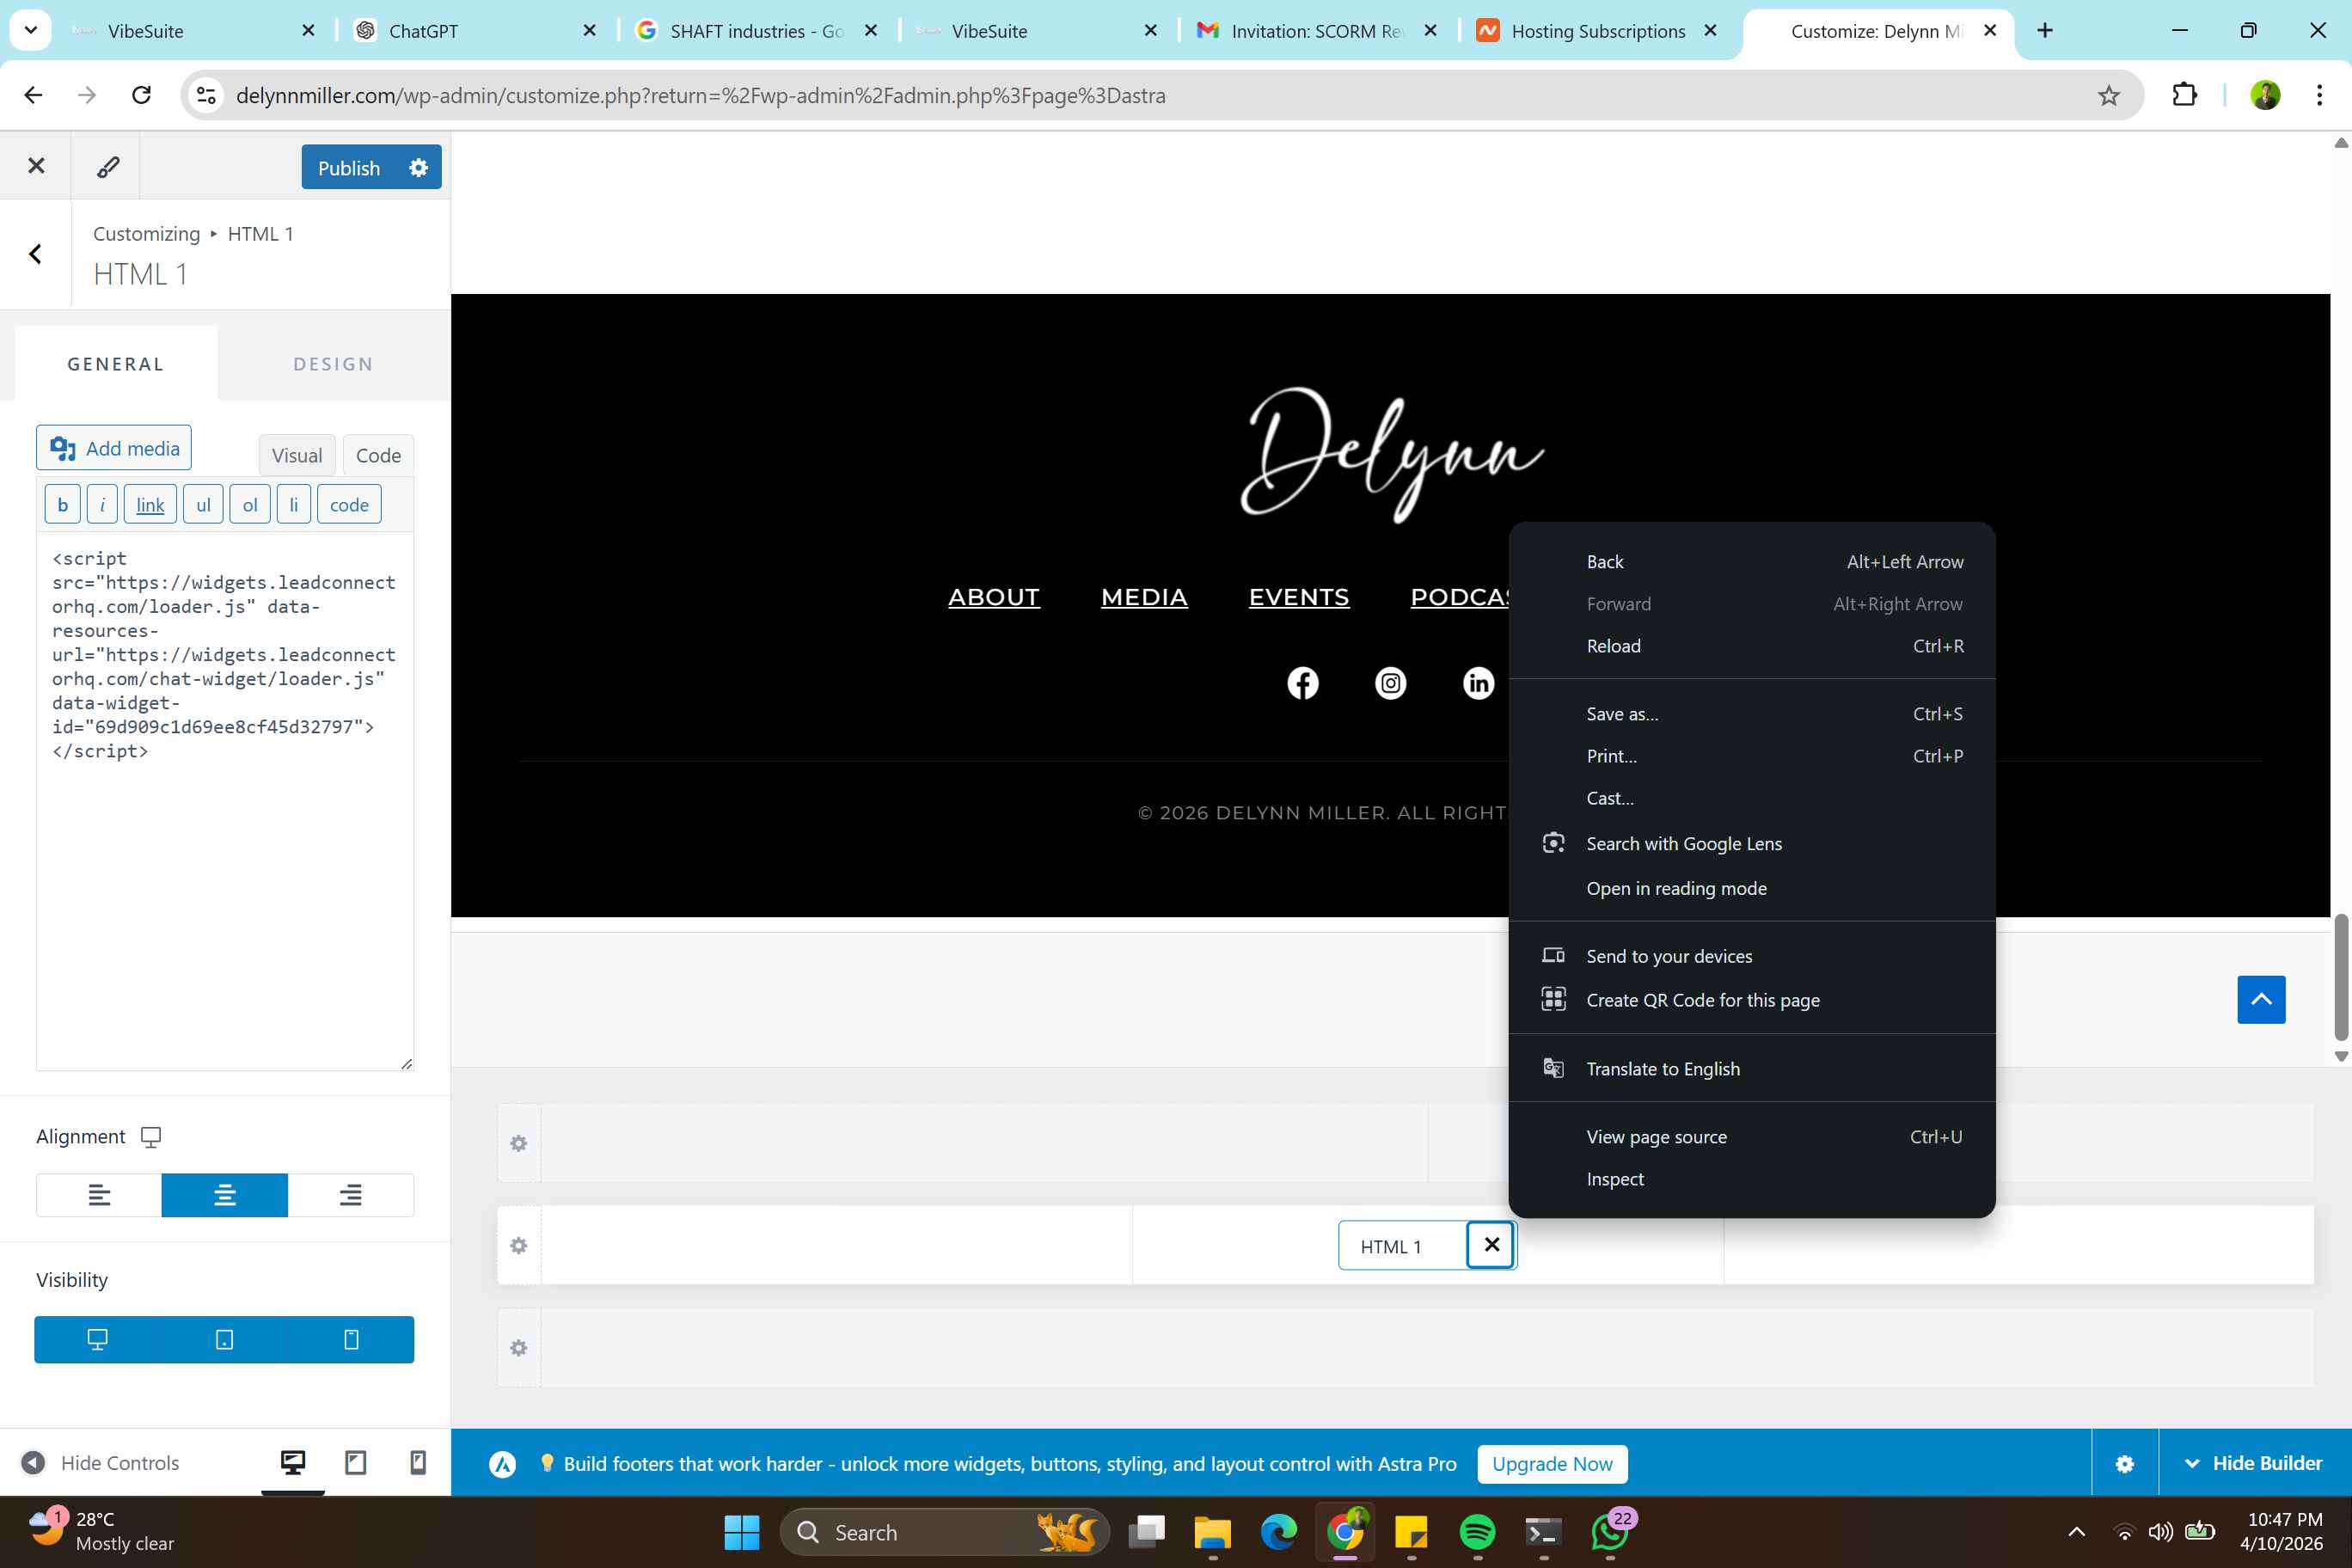Open settings gear of top footer row

519,1143
